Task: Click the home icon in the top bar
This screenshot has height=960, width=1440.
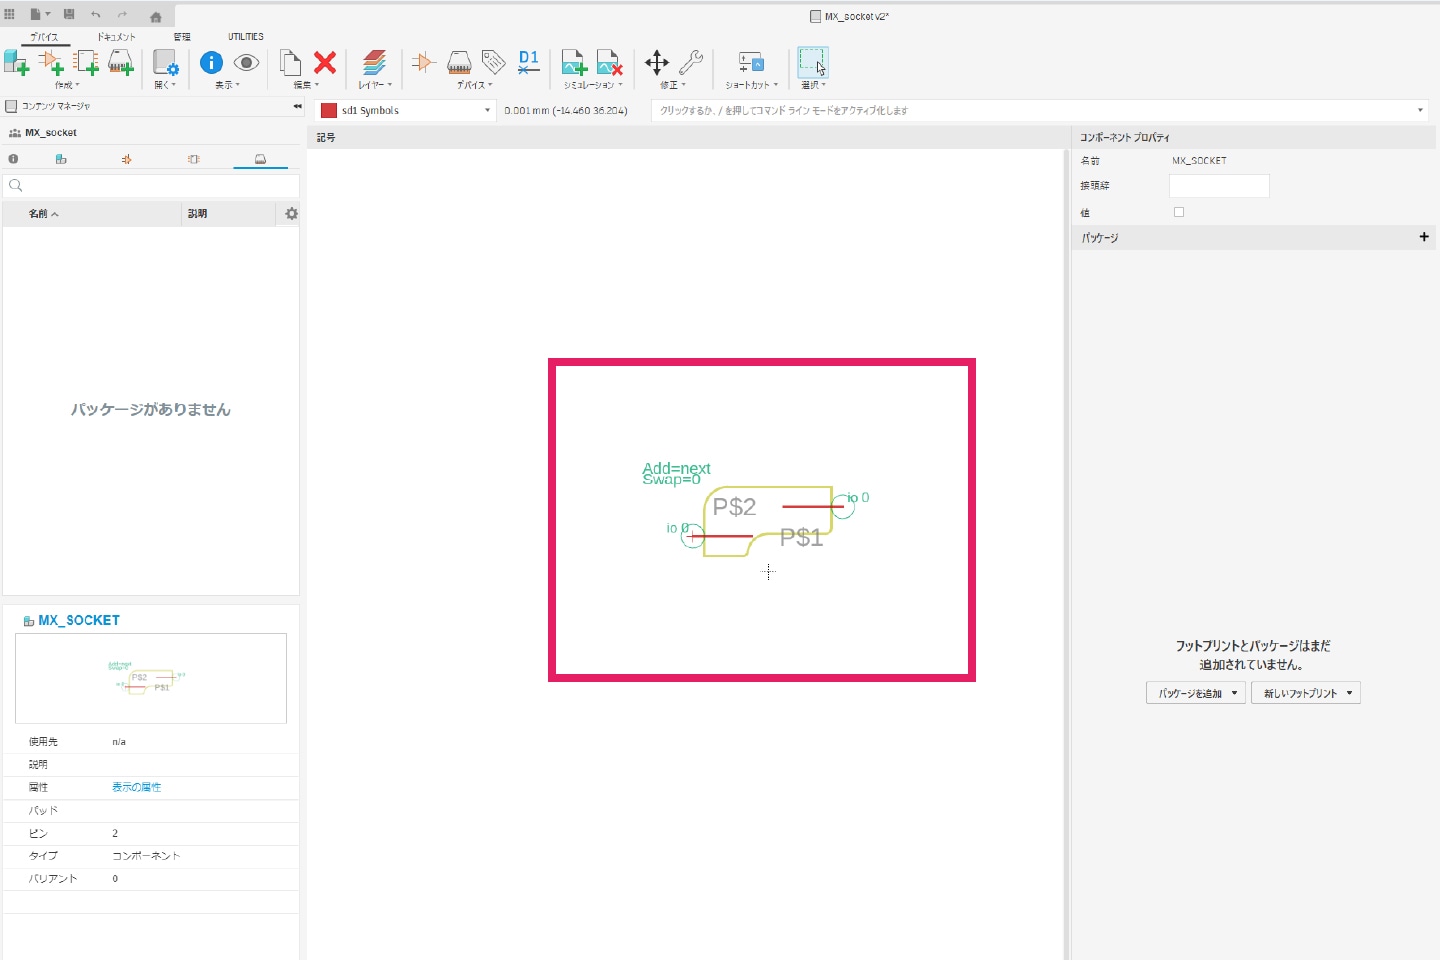Action: pos(156,17)
